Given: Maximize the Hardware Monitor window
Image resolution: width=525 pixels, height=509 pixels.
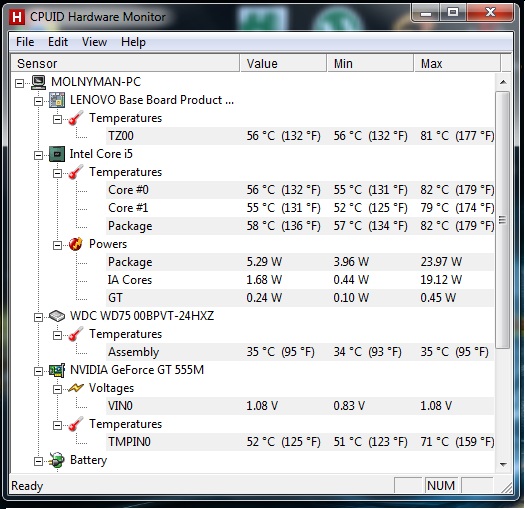Looking at the screenshot, I should point(453,13).
